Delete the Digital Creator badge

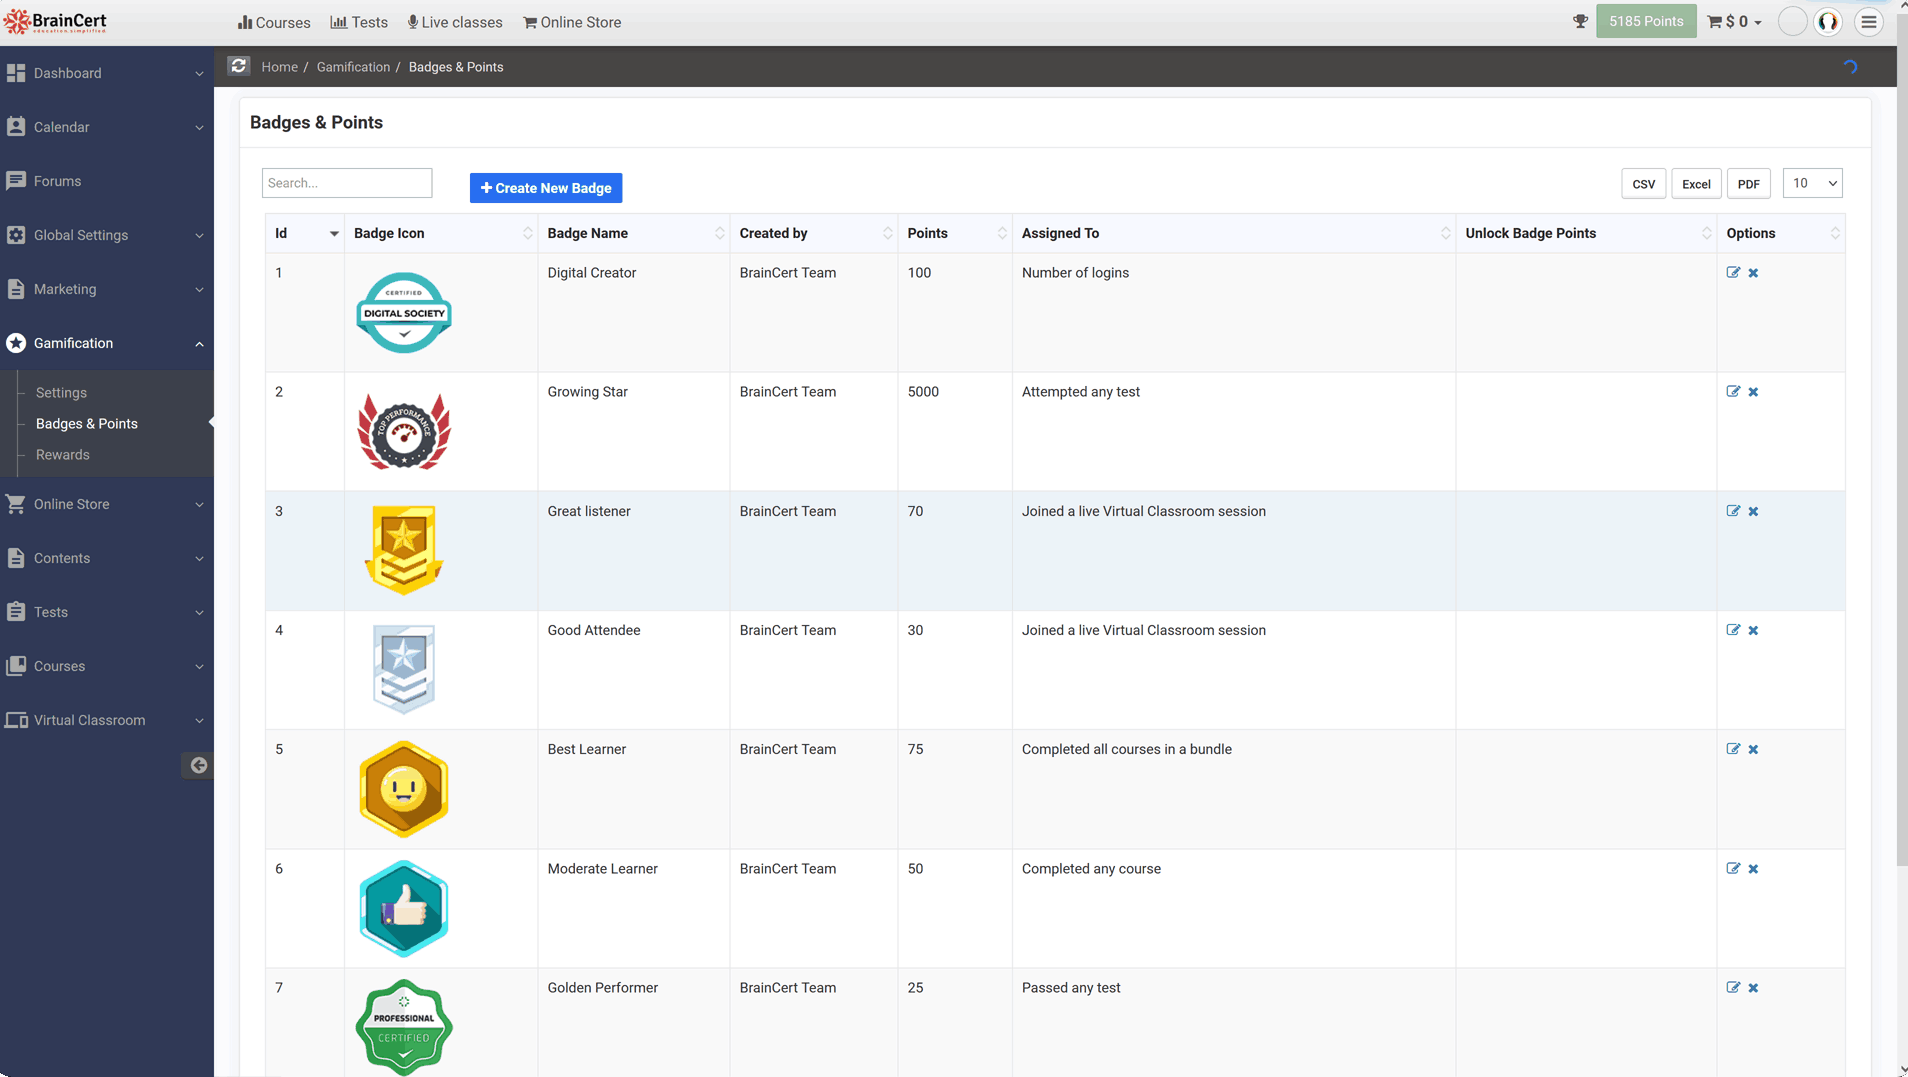click(x=1753, y=273)
